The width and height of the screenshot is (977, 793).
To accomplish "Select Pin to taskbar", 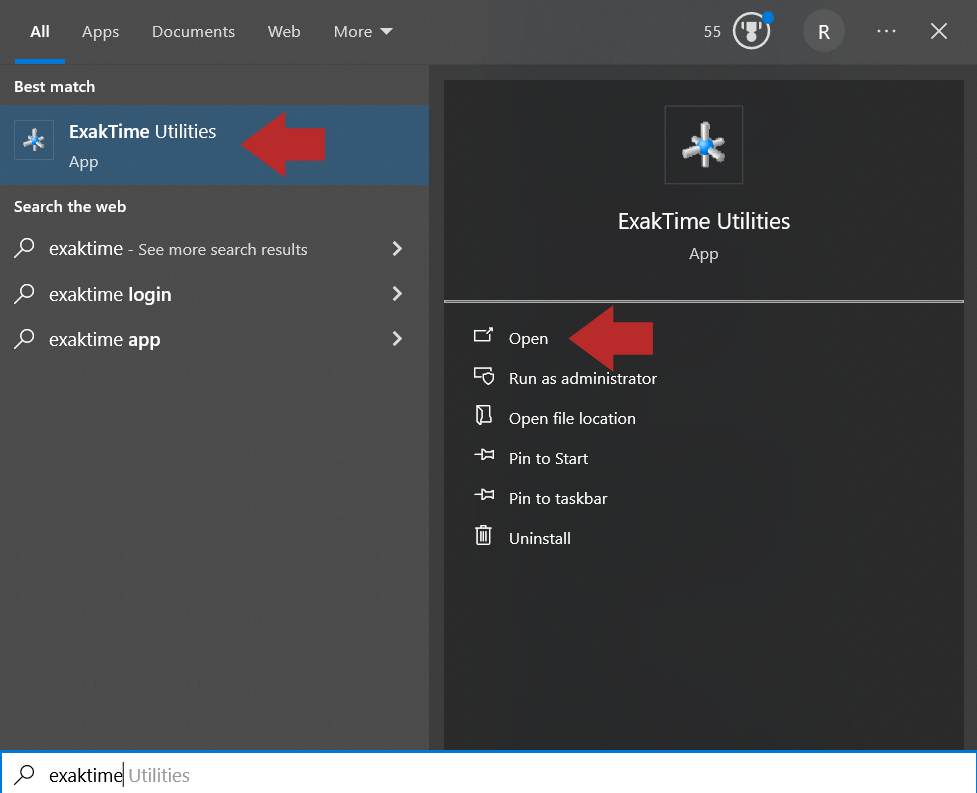I will tap(558, 498).
